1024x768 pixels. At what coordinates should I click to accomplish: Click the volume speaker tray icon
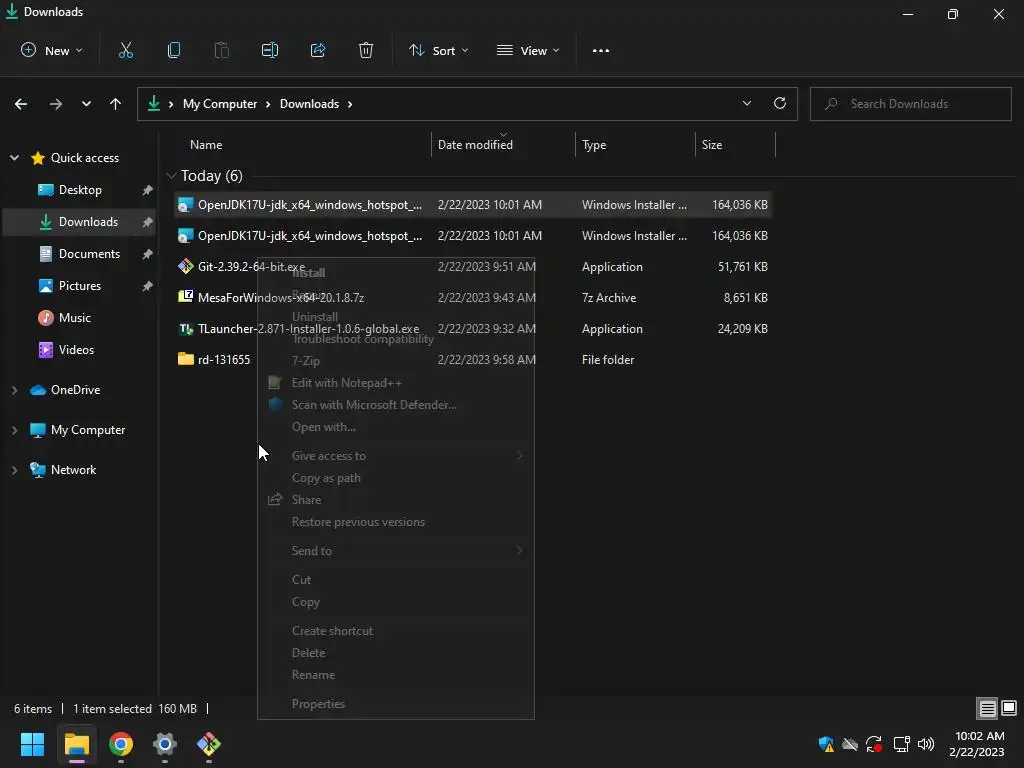pos(925,744)
